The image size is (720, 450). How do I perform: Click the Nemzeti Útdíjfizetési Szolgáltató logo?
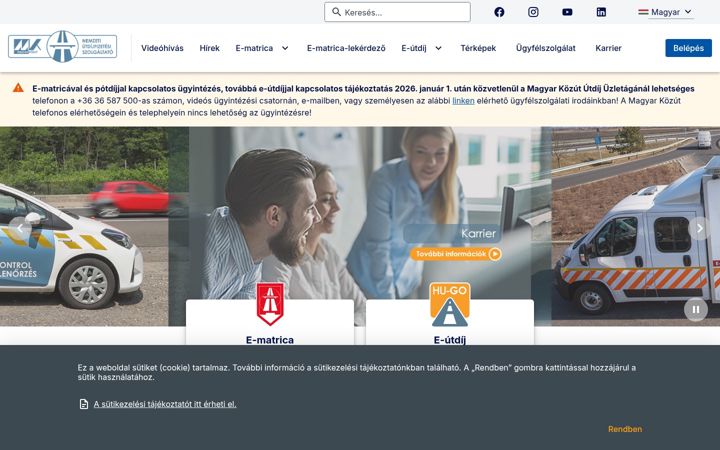62,47
